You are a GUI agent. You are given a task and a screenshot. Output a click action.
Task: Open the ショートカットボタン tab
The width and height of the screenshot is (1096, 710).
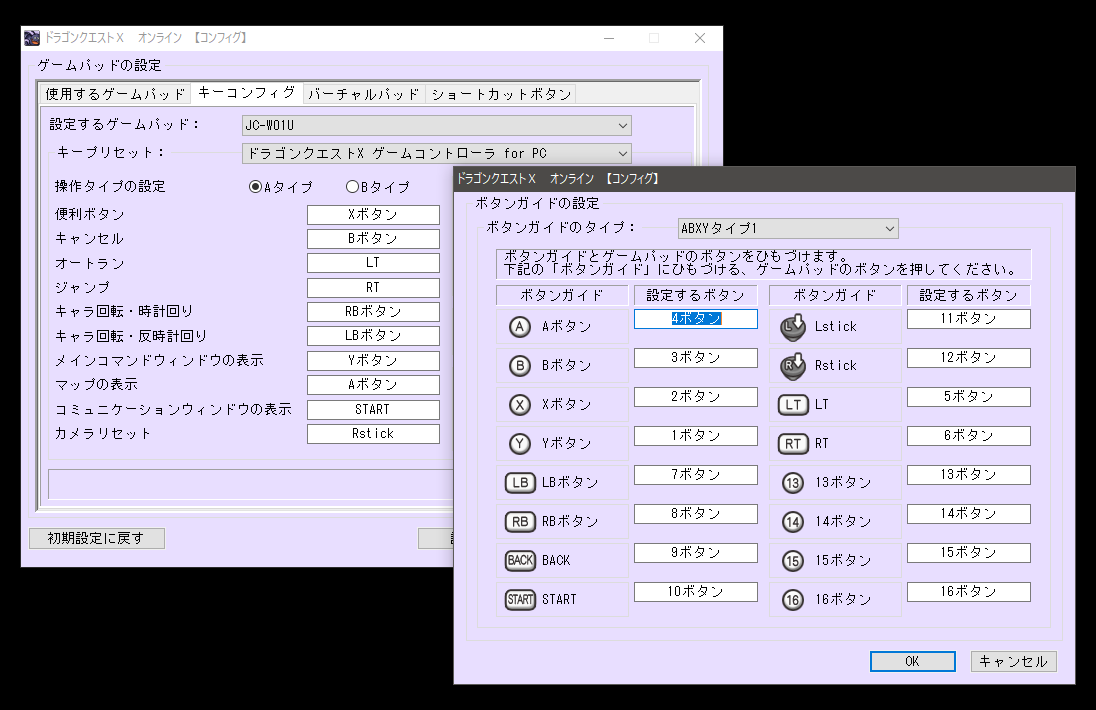pyautogui.click(x=501, y=94)
